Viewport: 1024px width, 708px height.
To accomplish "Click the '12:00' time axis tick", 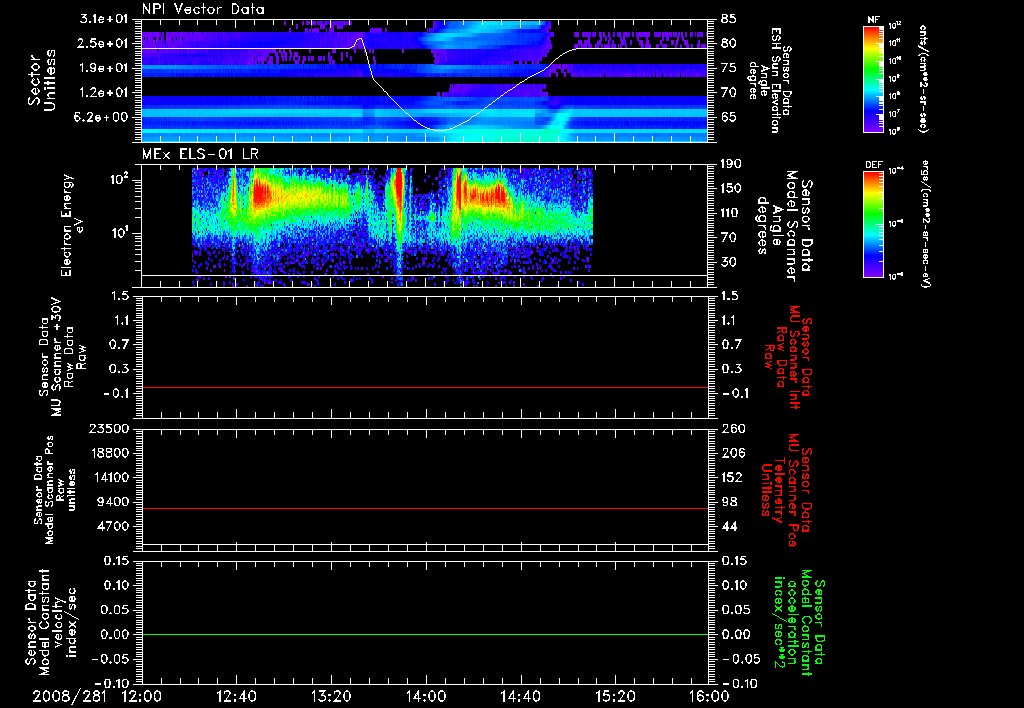I will tap(141, 697).
